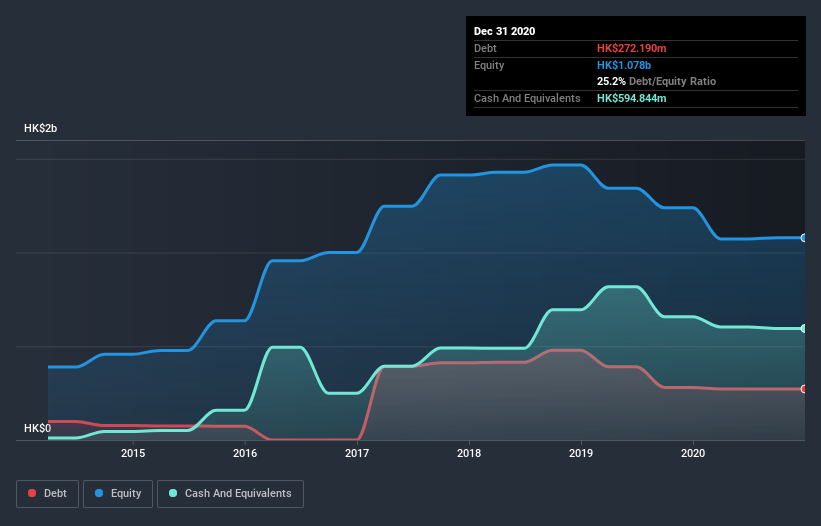Click the HK$0 axis label
The width and height of the screenshot is (821, 526).
click(x=38, y=428)
